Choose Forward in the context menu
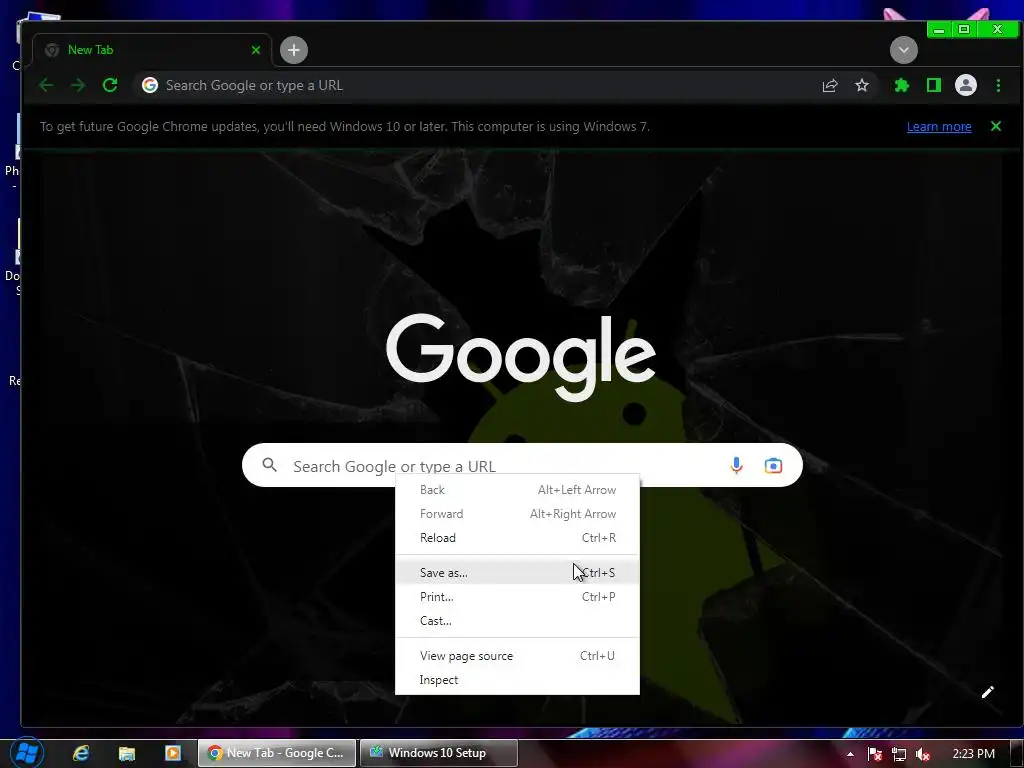 pyautogui.click(x=517, y=514)
